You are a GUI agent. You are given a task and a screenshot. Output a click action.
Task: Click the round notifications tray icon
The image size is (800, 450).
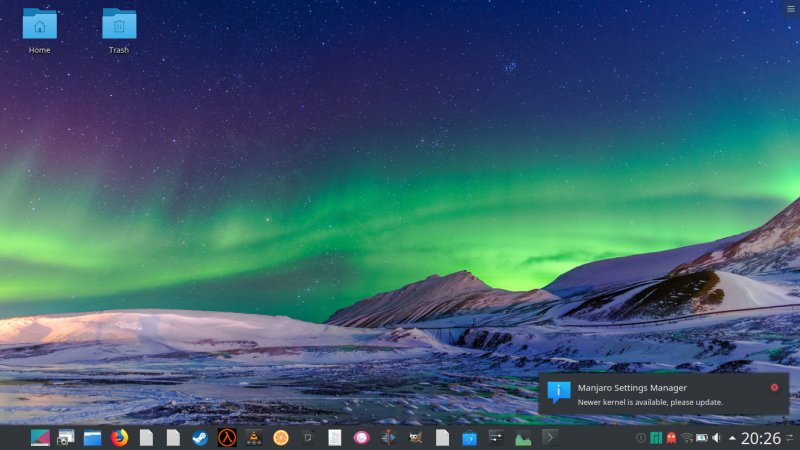641,438
